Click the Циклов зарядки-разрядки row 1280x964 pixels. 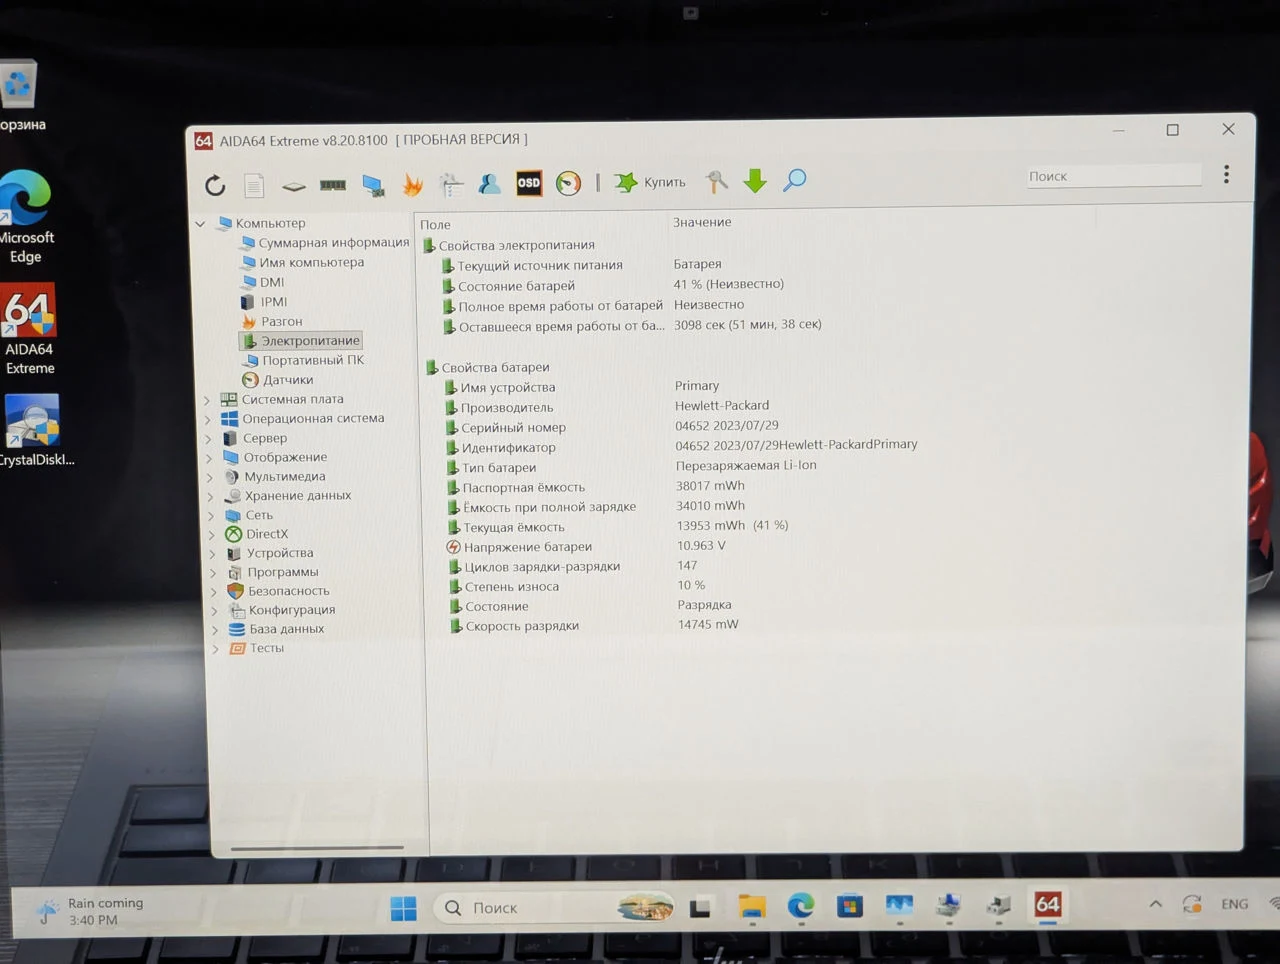[x=572, y=566]
